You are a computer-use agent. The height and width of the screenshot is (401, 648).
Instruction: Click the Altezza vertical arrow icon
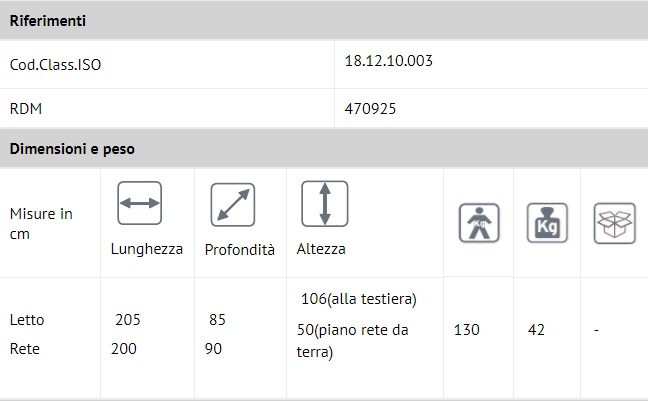pos(324,203)
